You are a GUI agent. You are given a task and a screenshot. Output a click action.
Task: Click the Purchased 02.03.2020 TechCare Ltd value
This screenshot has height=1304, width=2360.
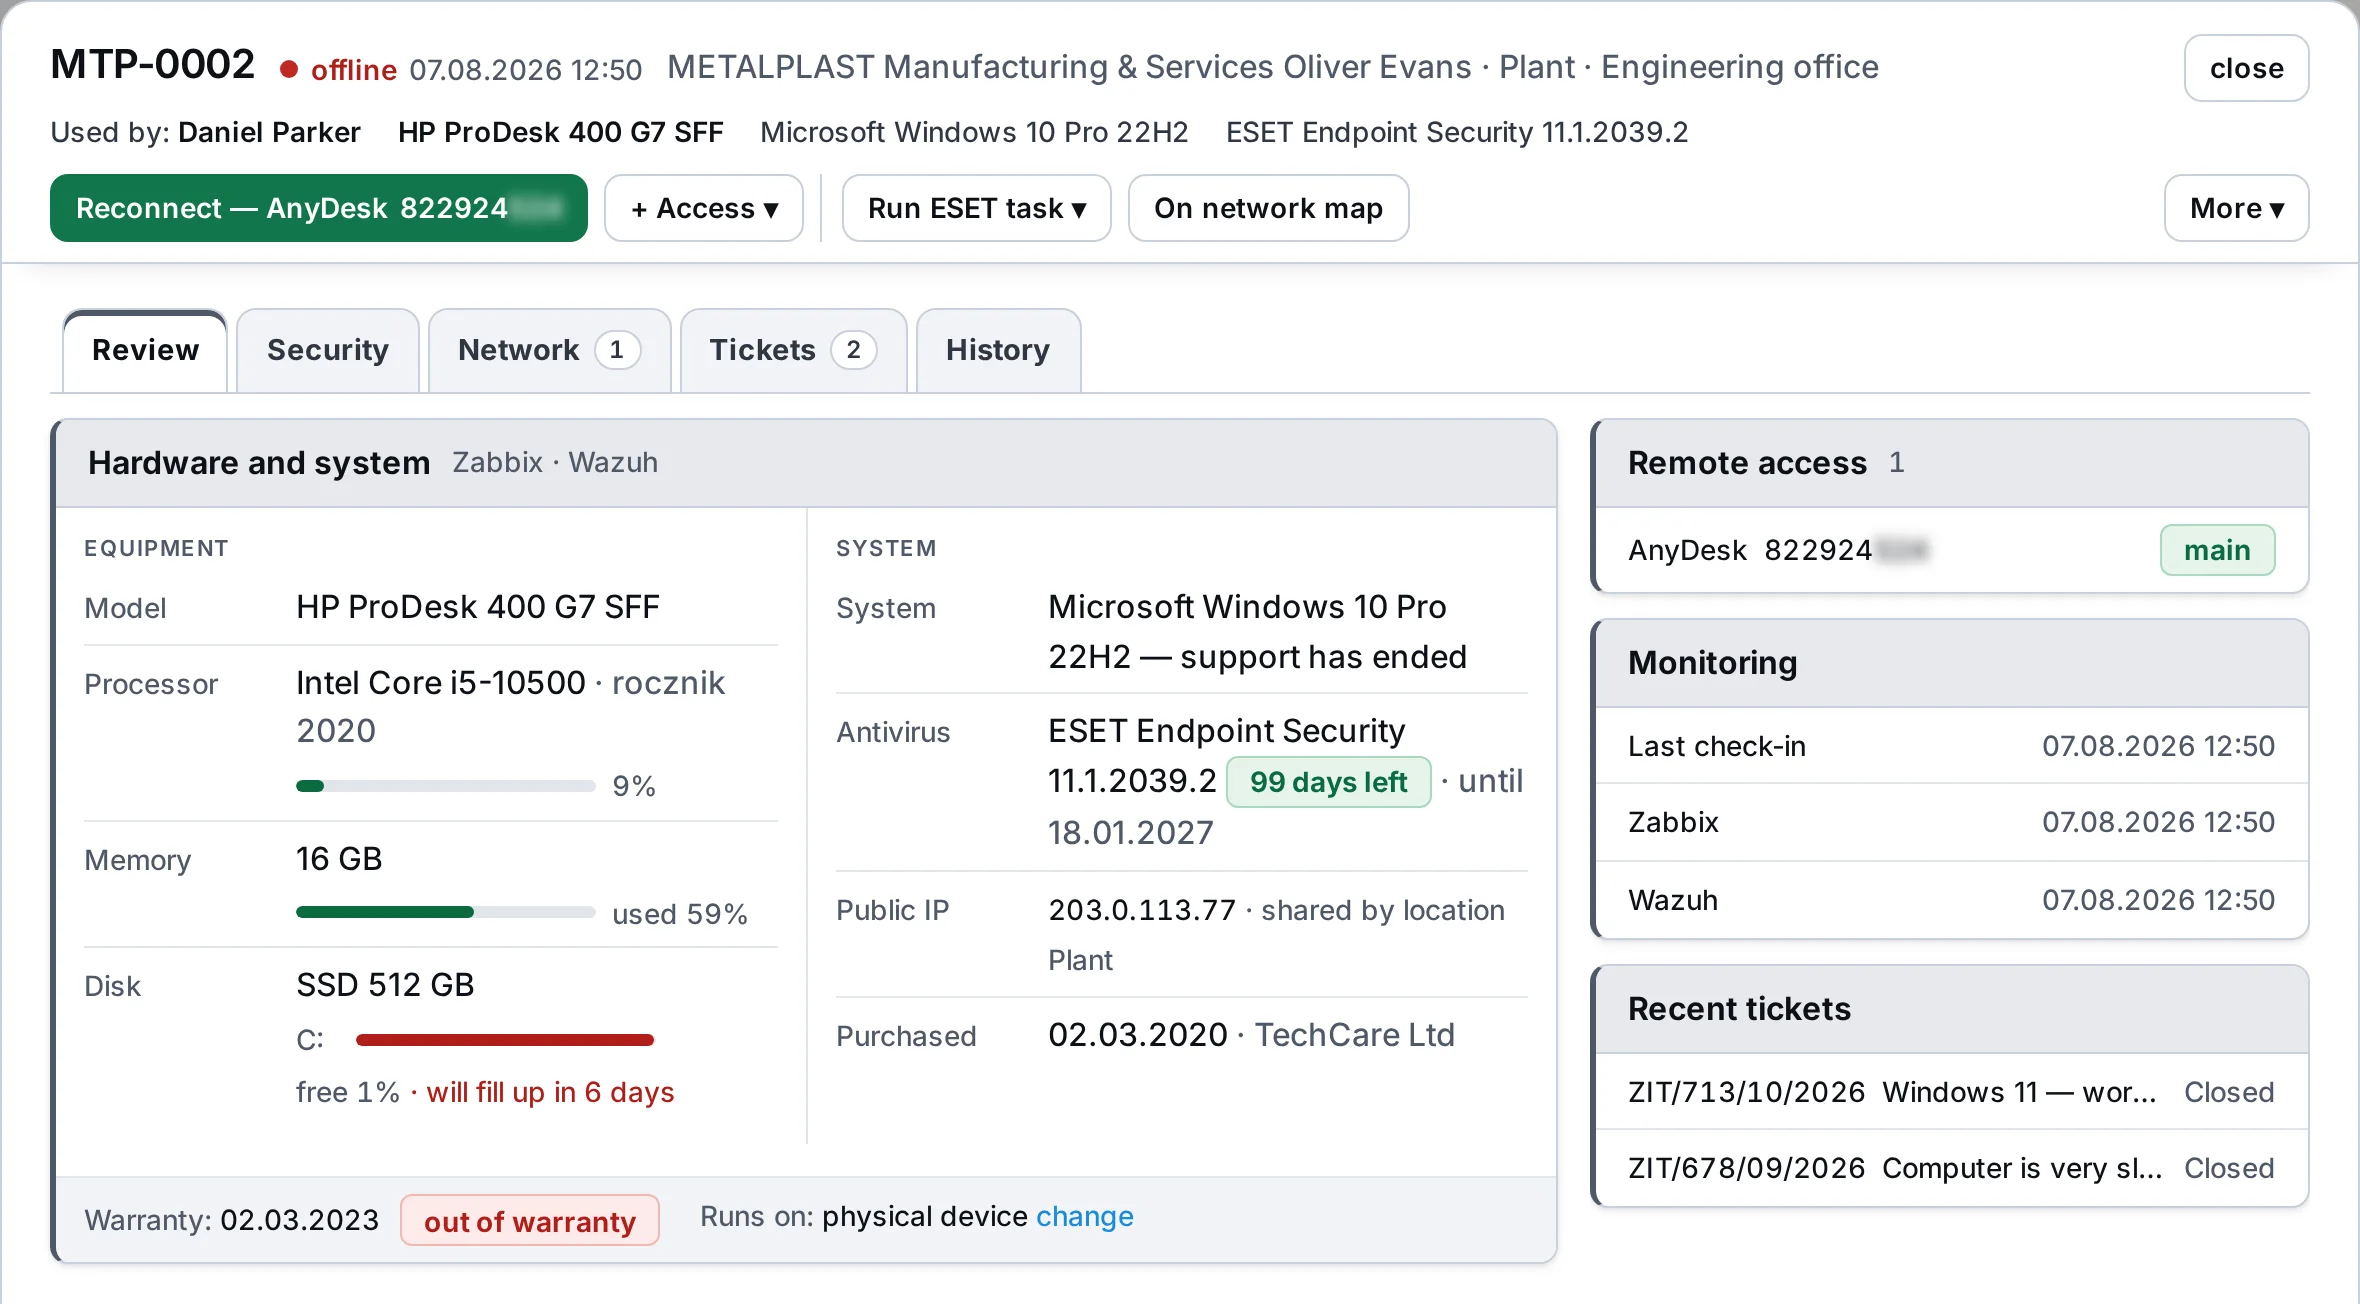(1251, 1035)
